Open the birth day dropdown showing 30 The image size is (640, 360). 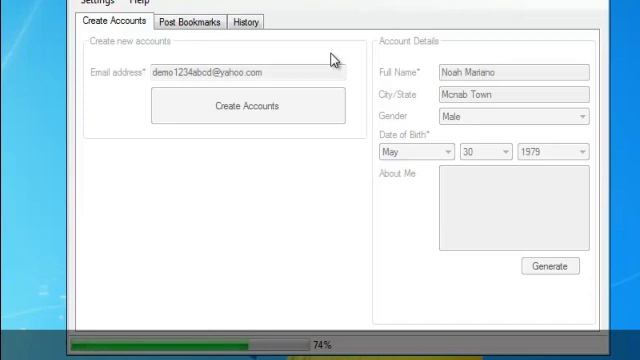pos(486,152)
